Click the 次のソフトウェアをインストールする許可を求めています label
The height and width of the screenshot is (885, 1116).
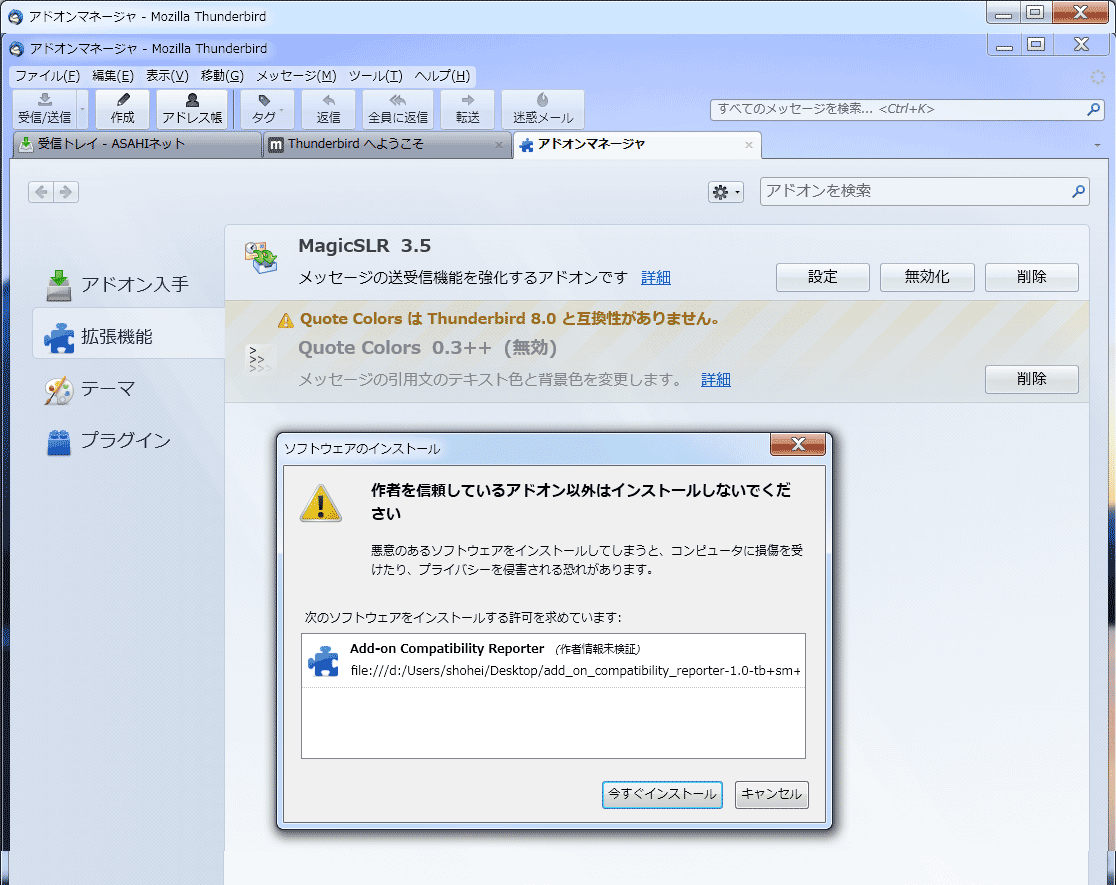[x=463, y=617]
